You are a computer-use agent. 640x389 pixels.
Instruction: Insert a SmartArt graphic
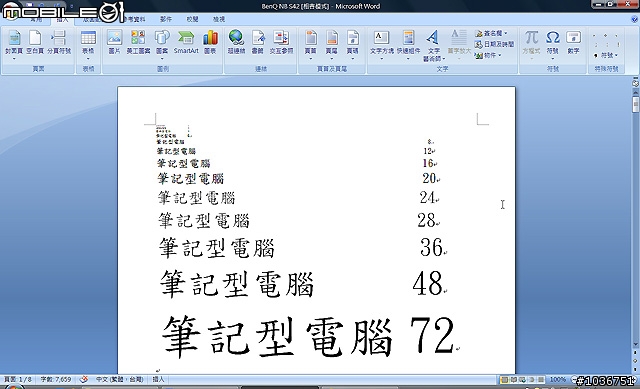186,43
